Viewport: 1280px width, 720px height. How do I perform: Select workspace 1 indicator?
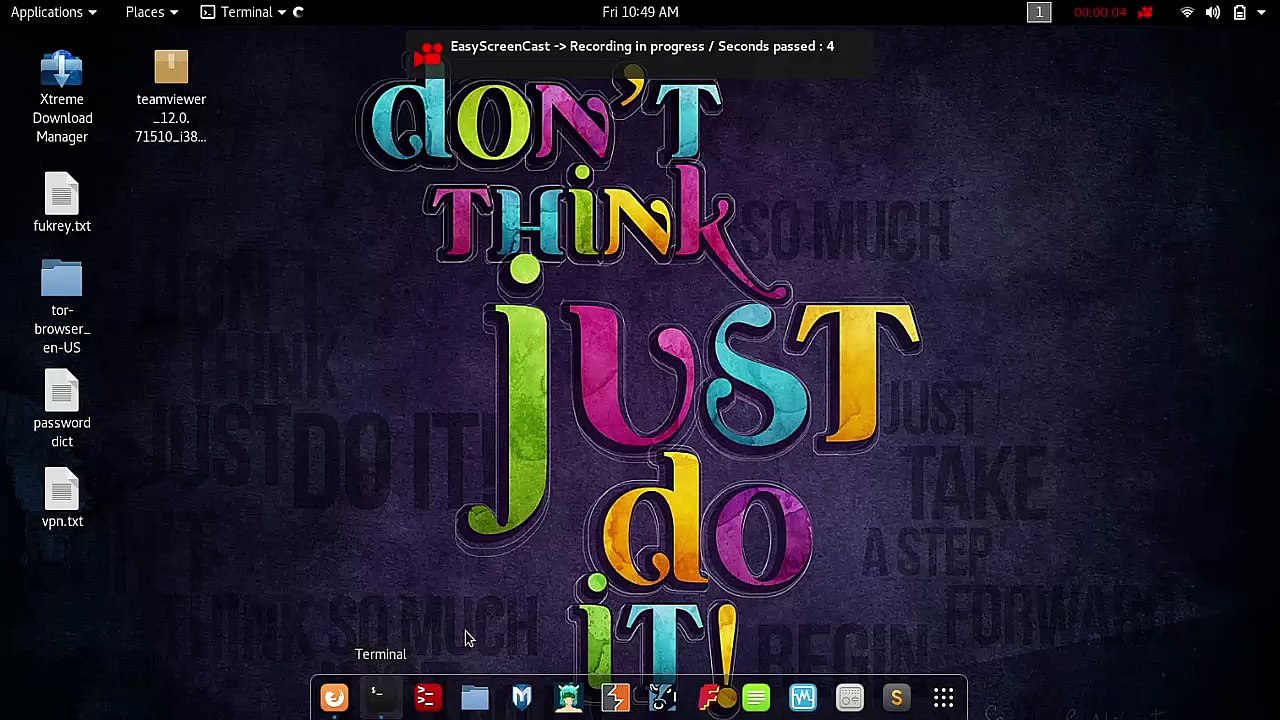click(1039, 12)
